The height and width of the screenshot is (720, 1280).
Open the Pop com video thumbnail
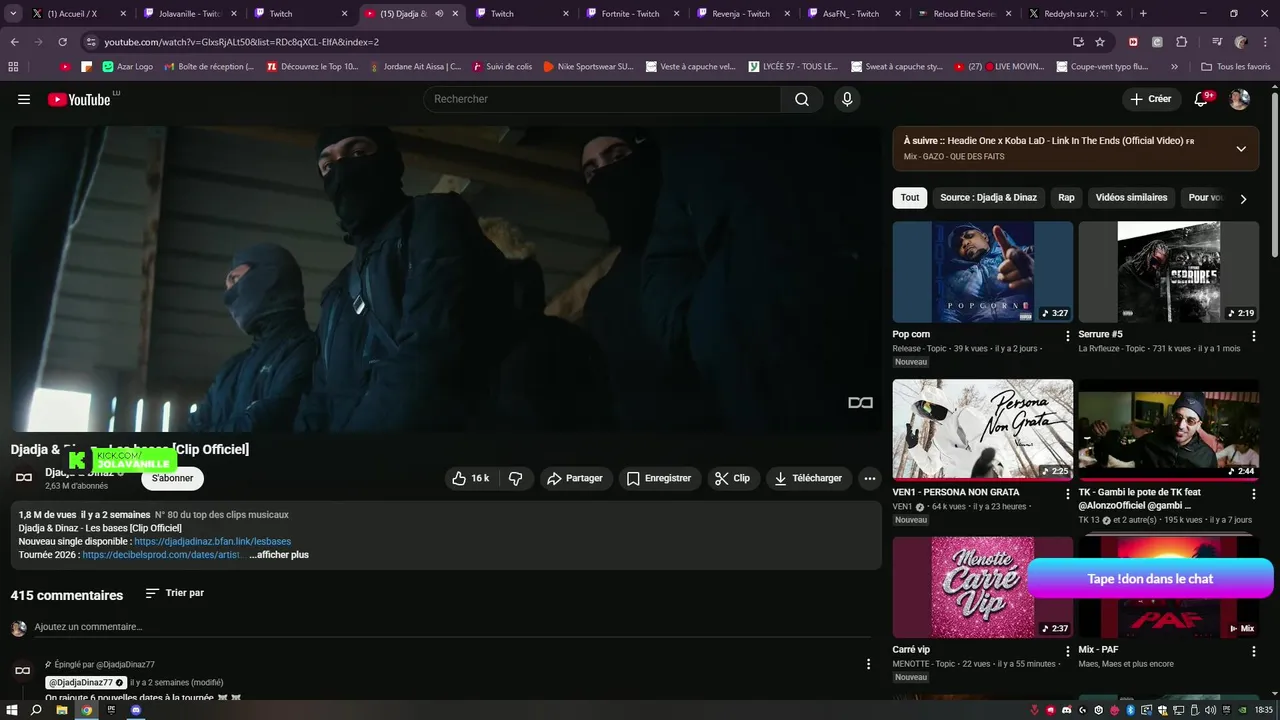click(983, 272)
